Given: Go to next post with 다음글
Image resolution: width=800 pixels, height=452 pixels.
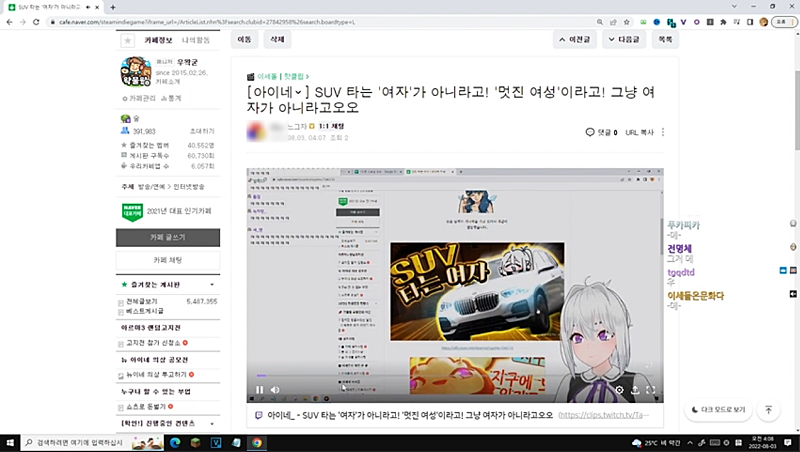Looking at the screenshot, I should pos(624,40).
